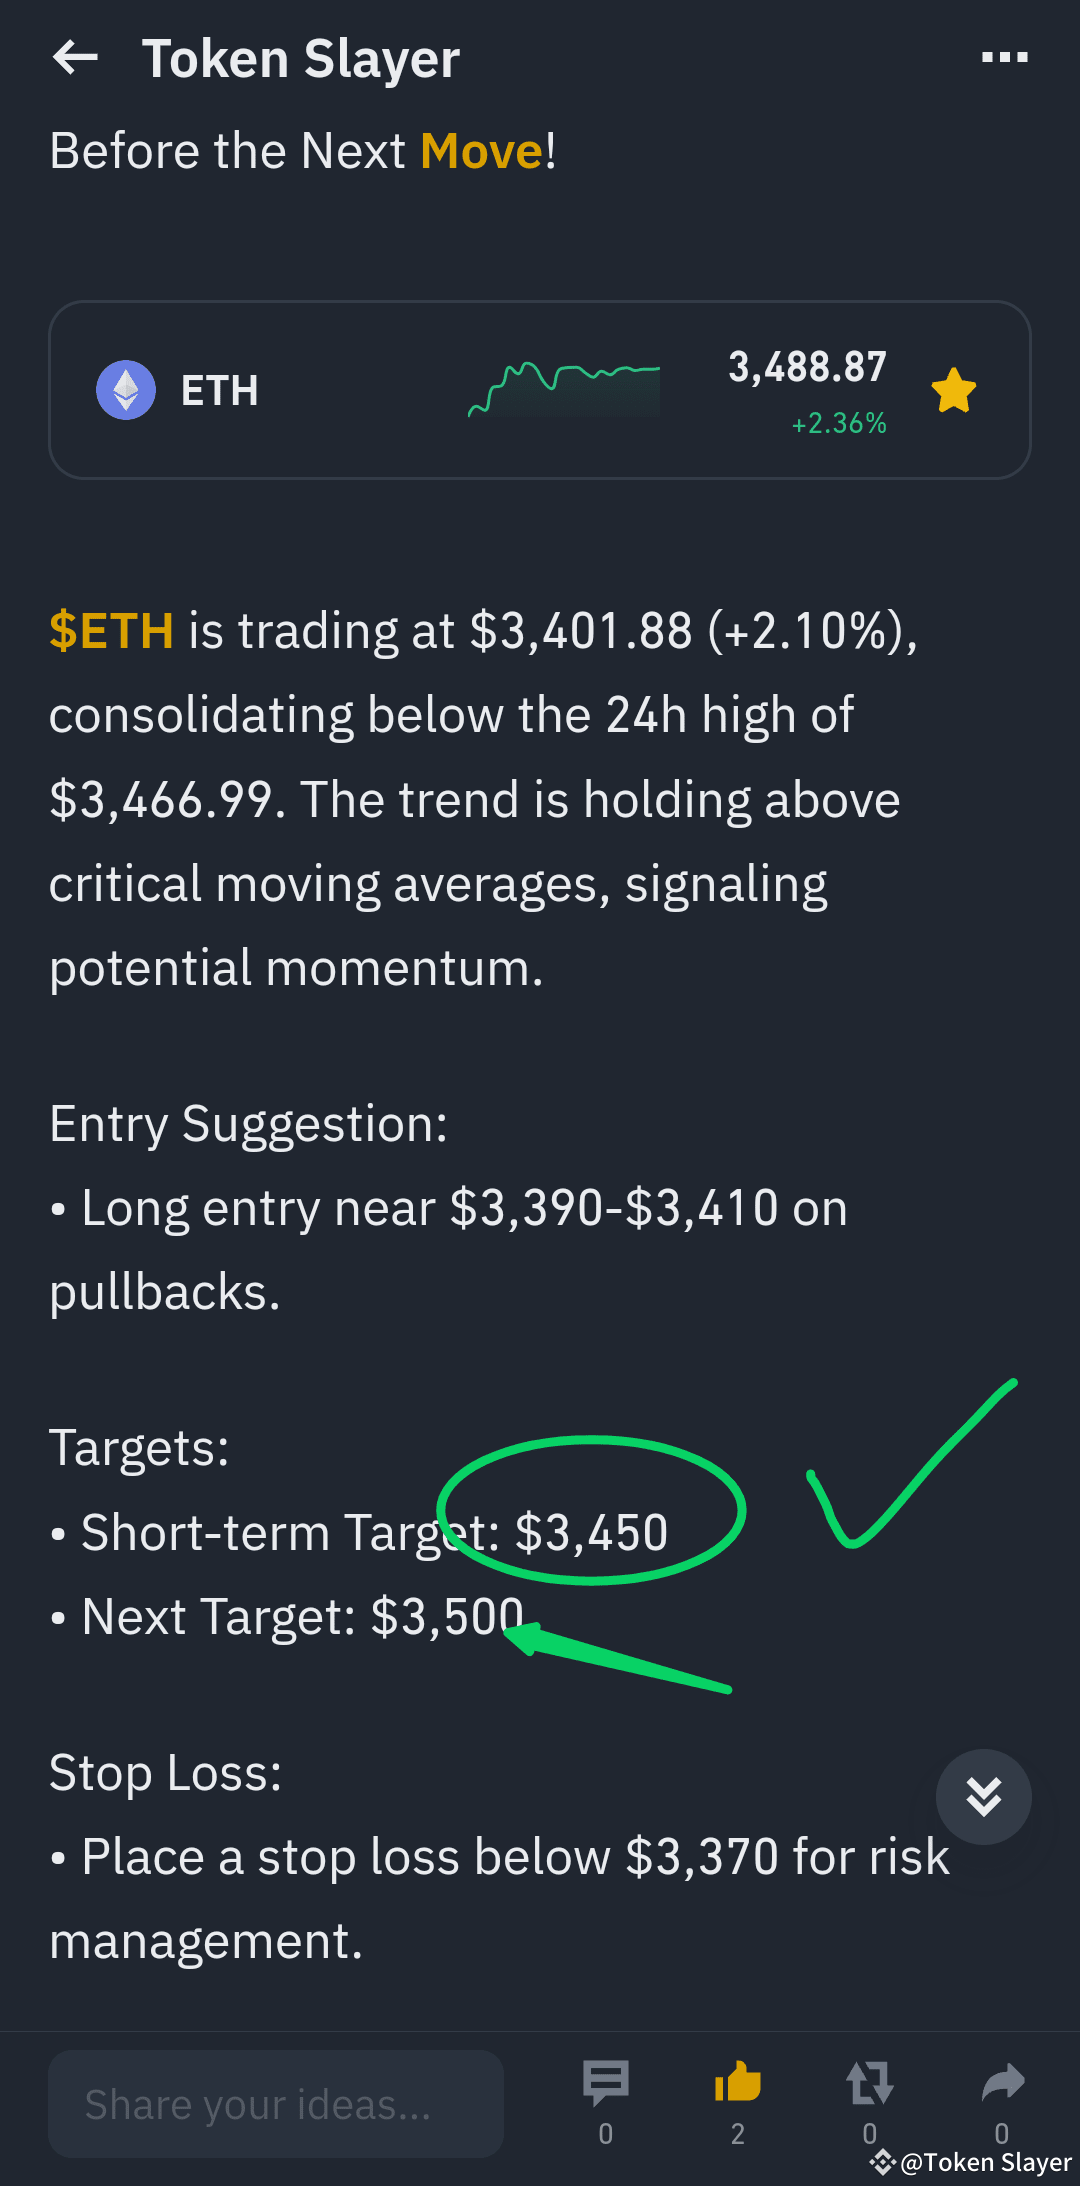Open the $ETH cashtag

tap(112, 630)
